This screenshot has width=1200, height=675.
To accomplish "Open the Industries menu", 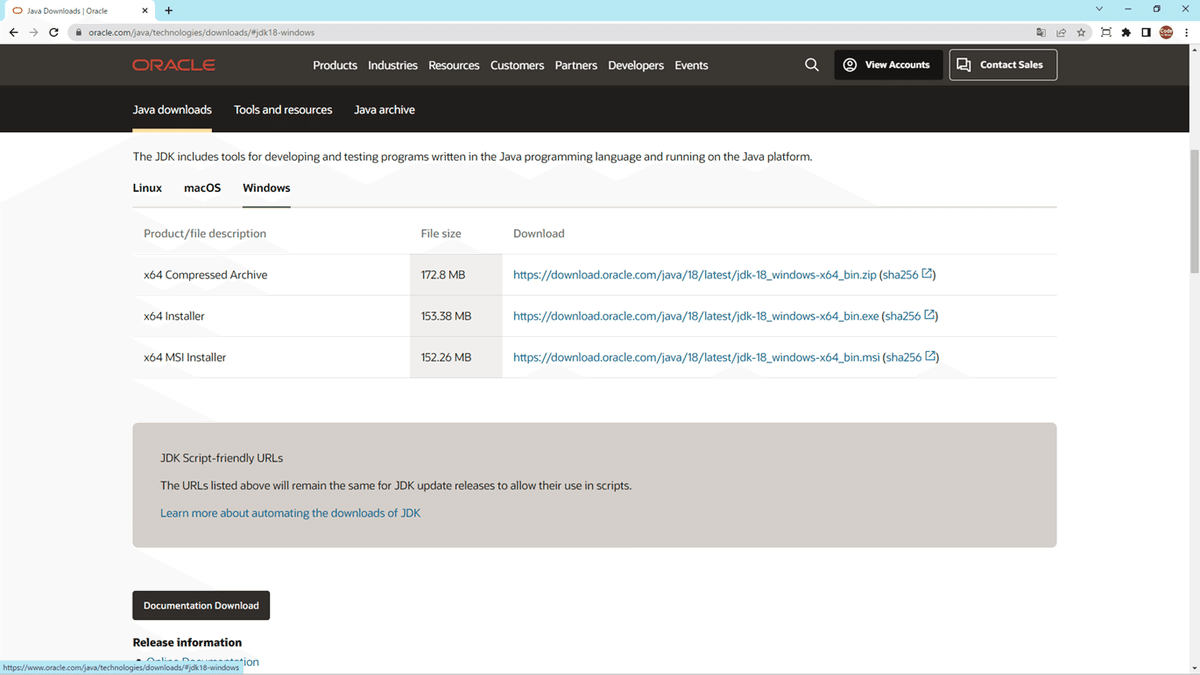I will [x=393, y=65].
